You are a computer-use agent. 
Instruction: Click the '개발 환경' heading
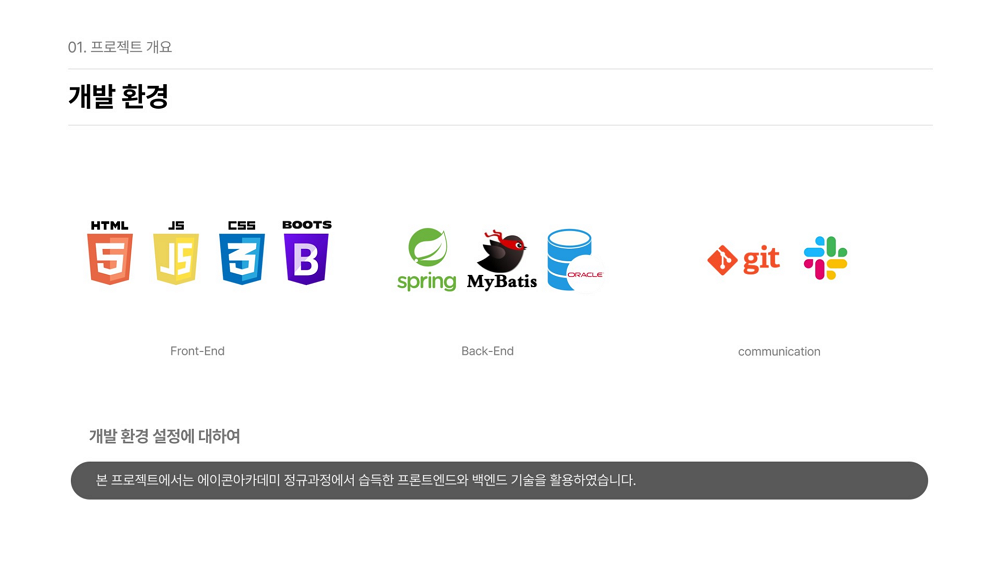[x=118, y=97]
